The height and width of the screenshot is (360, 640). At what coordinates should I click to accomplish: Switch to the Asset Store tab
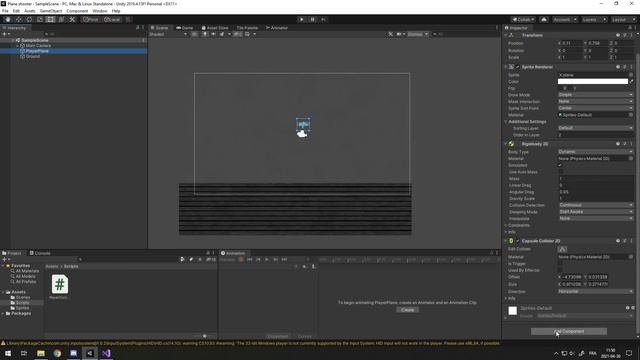pyautogui.click(x=215, y=28)
